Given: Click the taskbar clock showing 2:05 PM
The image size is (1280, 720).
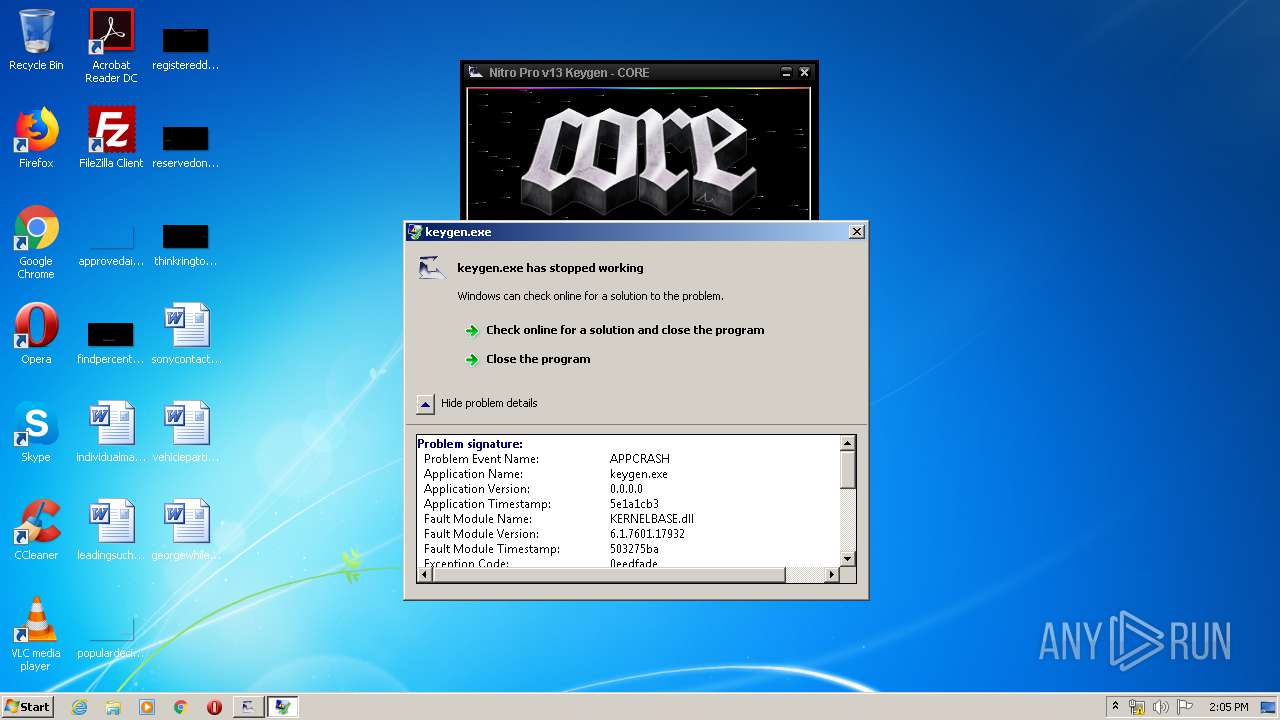Looking at the screenshot, I should [x=1229, y=707].
